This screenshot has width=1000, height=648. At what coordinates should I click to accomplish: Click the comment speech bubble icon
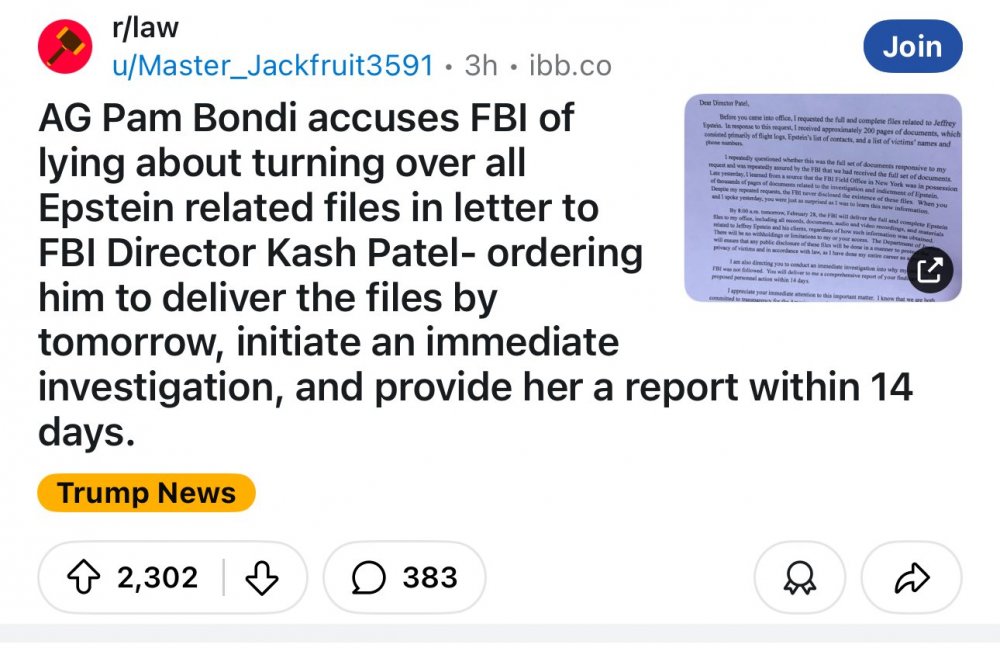369,578
